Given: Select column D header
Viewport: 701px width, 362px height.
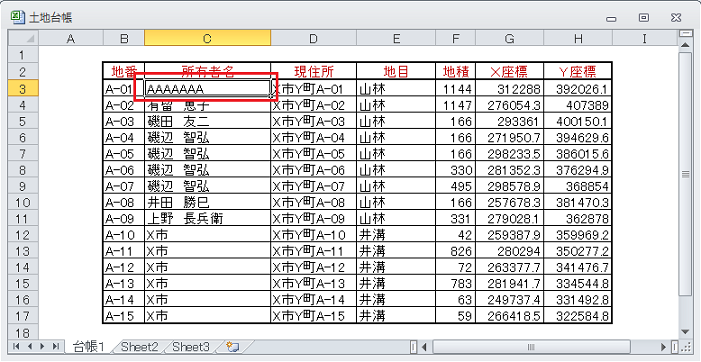Looking at the screenshot, I should pyautogui.click(x=313, y=39).
